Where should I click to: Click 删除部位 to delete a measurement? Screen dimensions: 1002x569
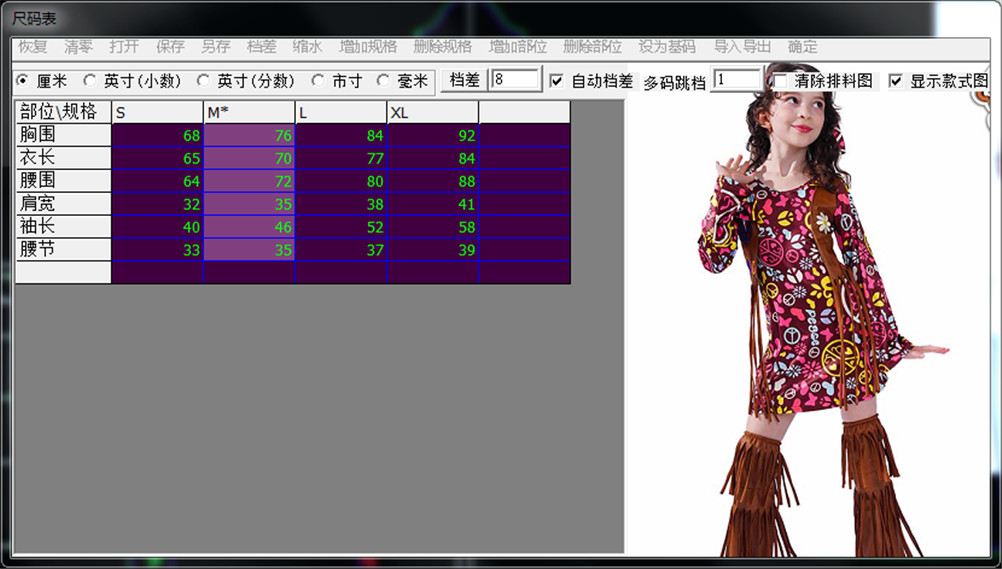tap(592, 47)
